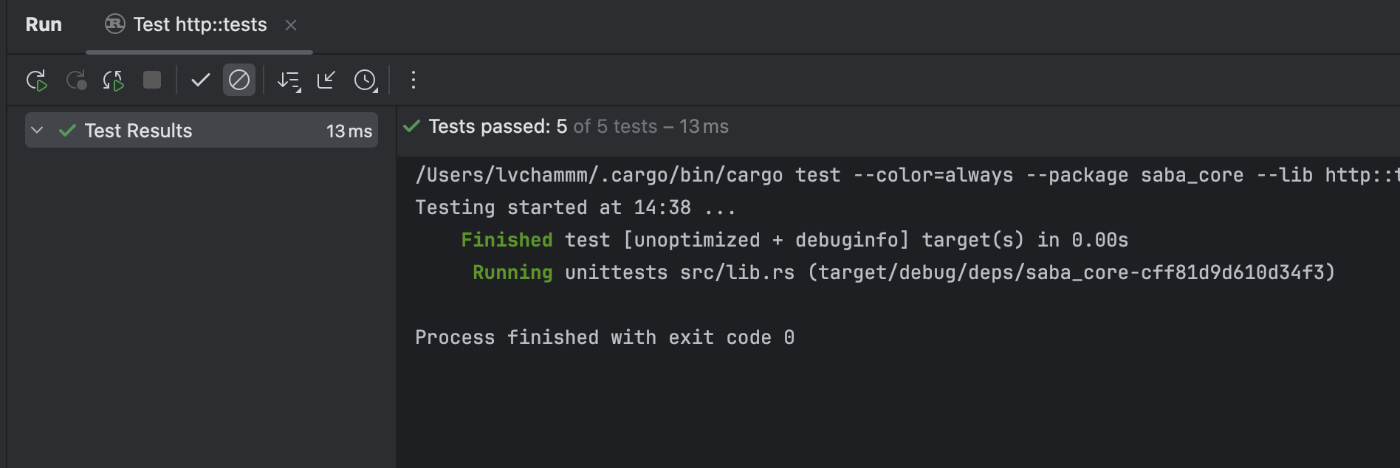This screenshot has height=468, width=1400.
Task: Toggle Show Ignored tests filter
Action: pos(239,80)
